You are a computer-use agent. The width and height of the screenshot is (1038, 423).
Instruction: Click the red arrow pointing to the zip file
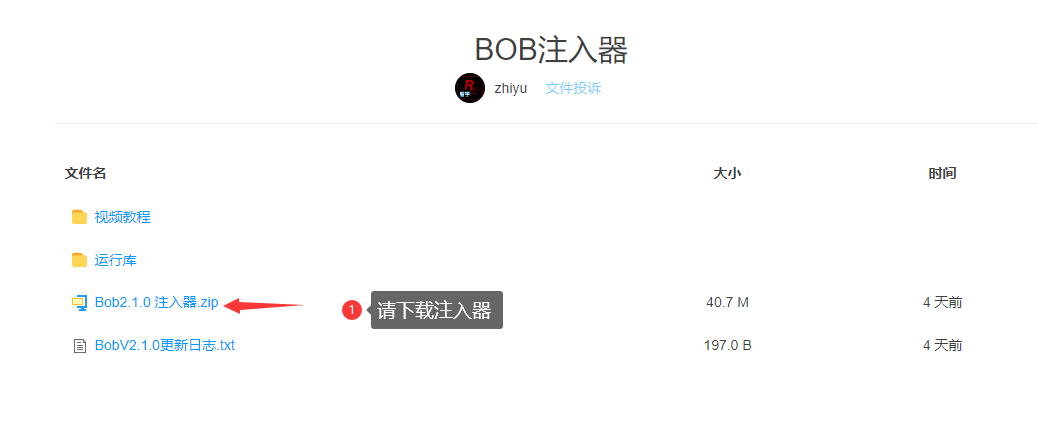(x=263, y=305)
